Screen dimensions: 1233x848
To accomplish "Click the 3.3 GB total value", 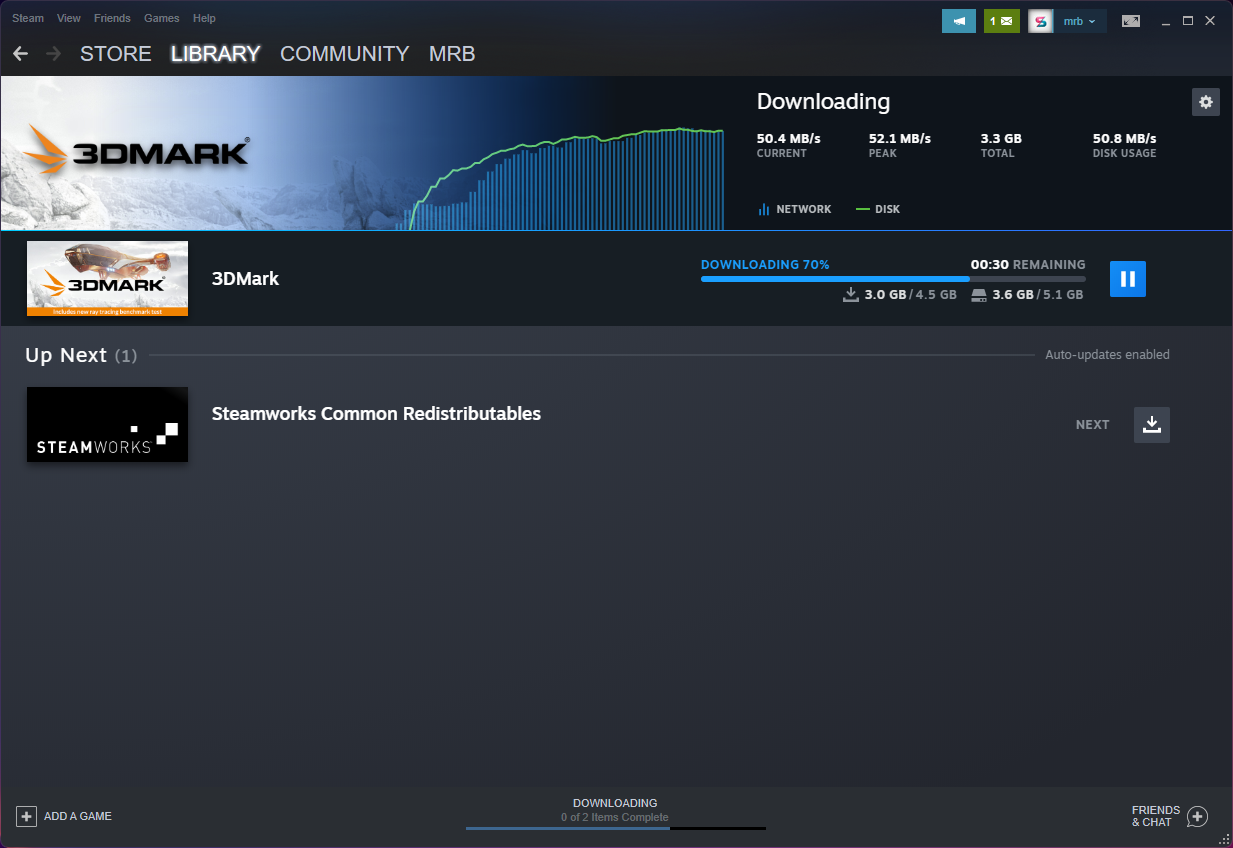I will point(1001,139).
